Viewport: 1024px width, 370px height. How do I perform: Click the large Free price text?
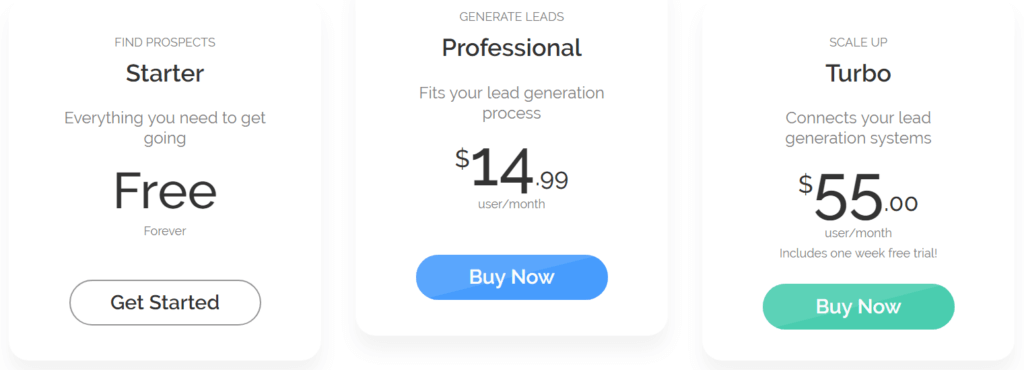pos(165,191)
